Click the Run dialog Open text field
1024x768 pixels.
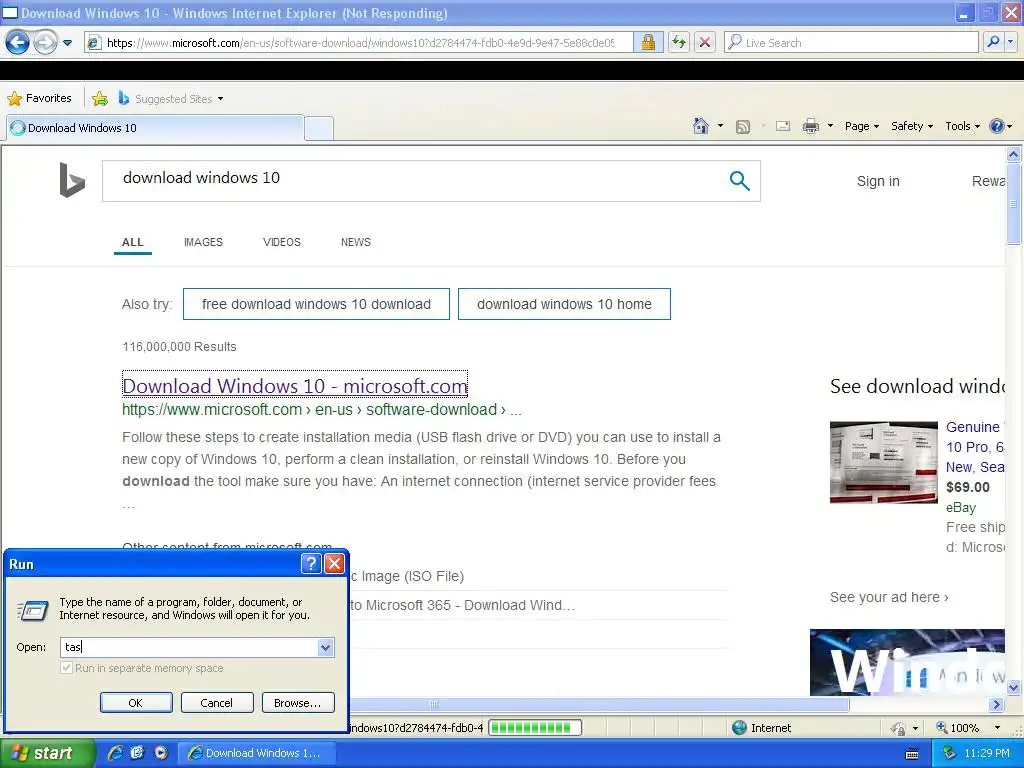[188, 647]
